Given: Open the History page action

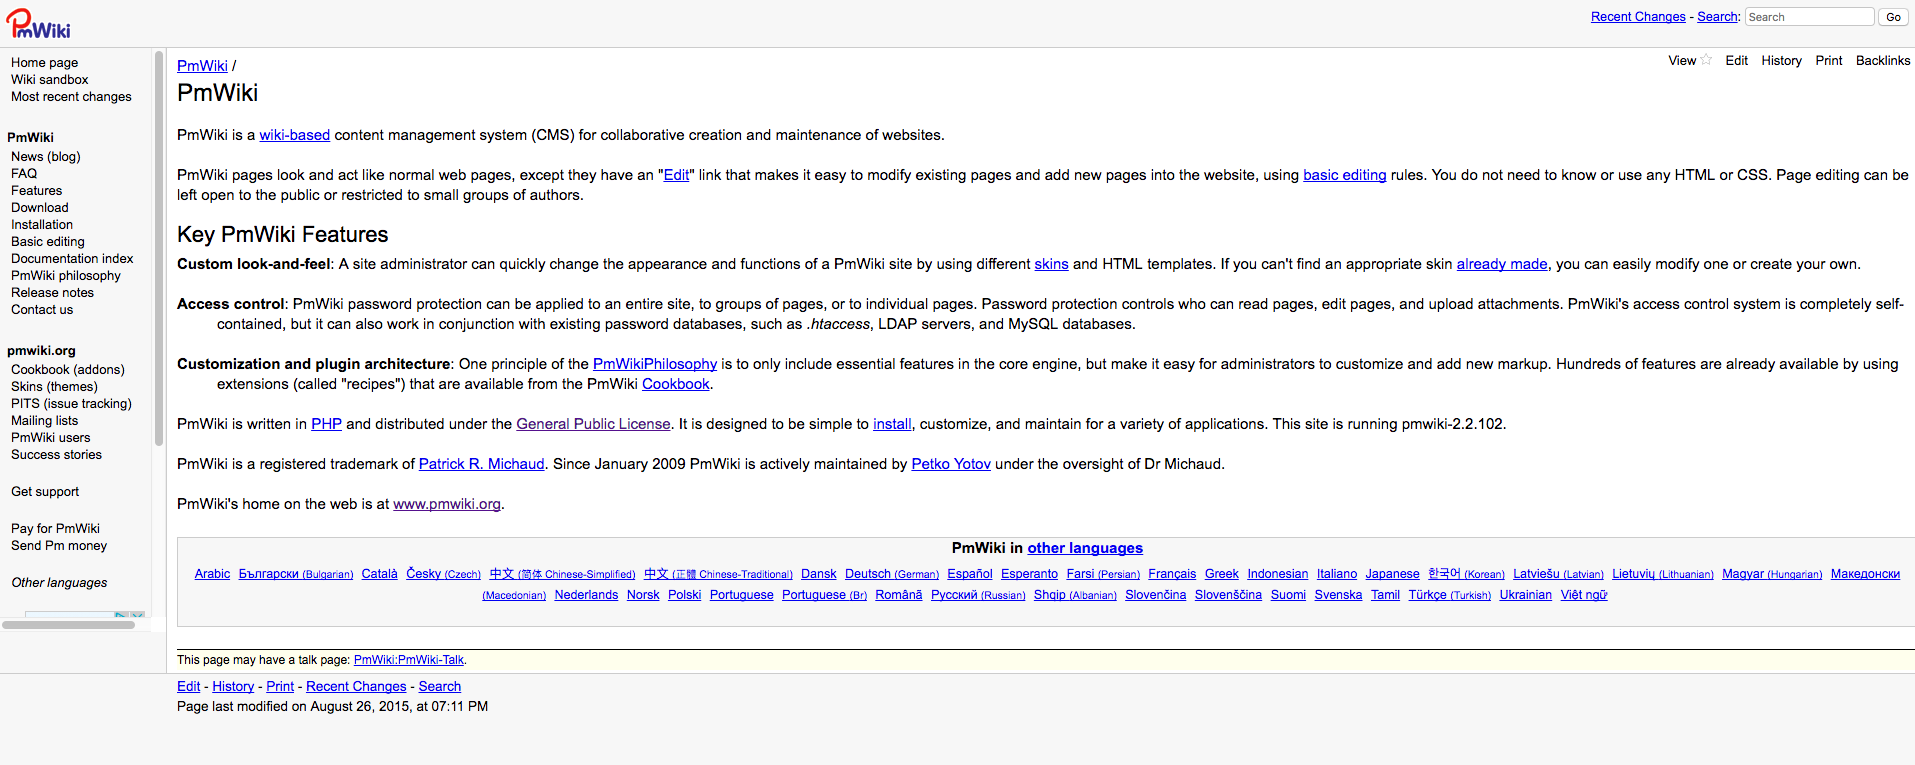Looking at the screenshot, I should (x=1781, y=61).
